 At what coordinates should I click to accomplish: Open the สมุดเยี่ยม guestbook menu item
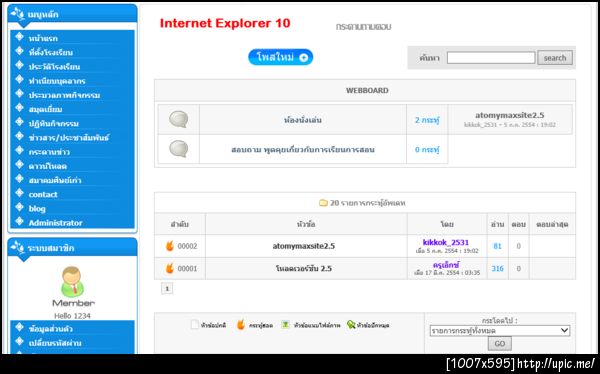click(x=45, y=109)
